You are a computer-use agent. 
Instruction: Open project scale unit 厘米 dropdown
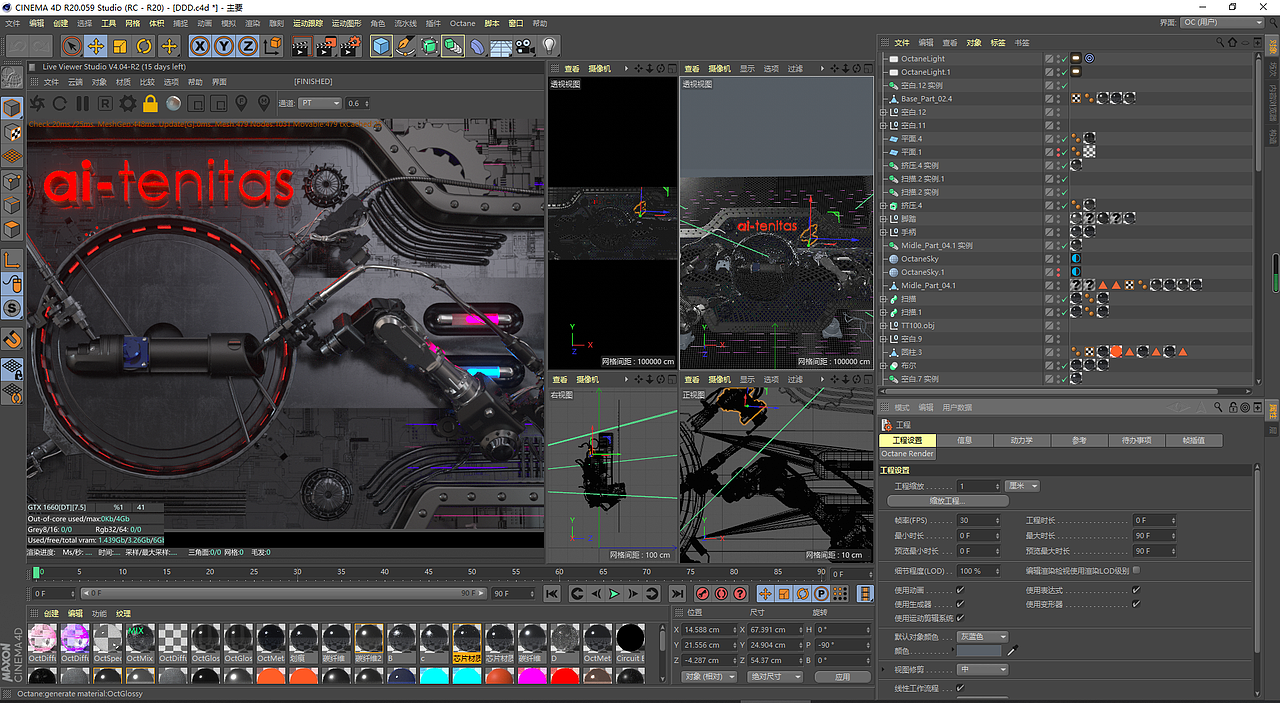[x=1023, y=486]
